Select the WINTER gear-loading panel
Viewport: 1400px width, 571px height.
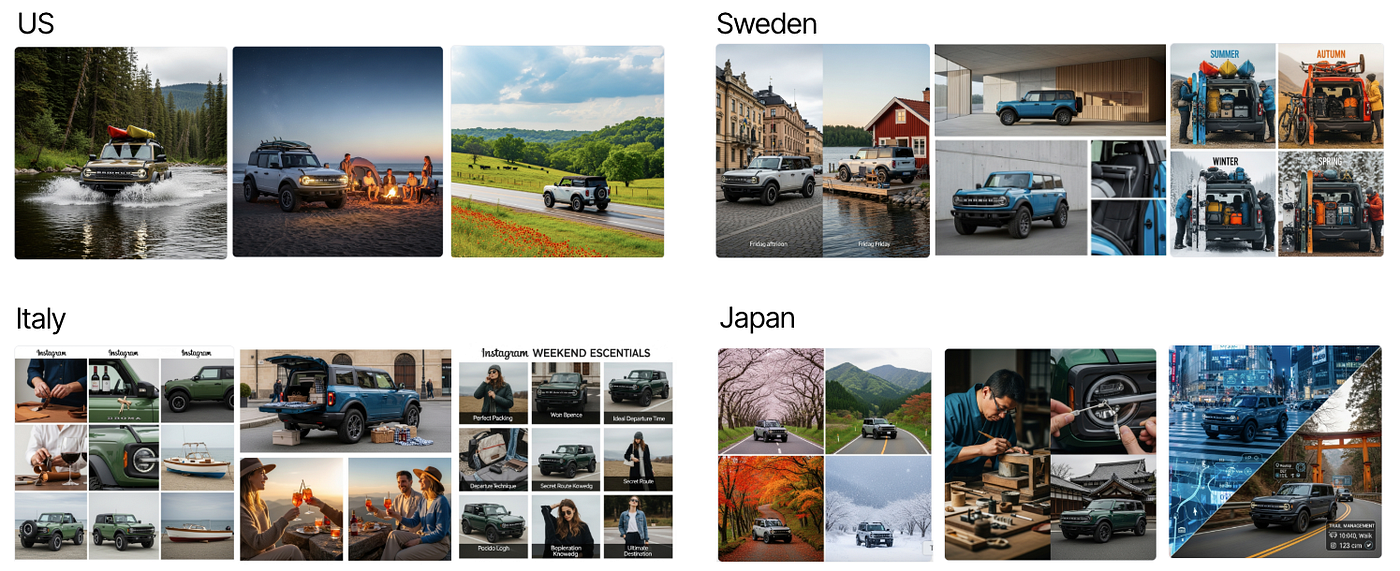coord(1223,204)
